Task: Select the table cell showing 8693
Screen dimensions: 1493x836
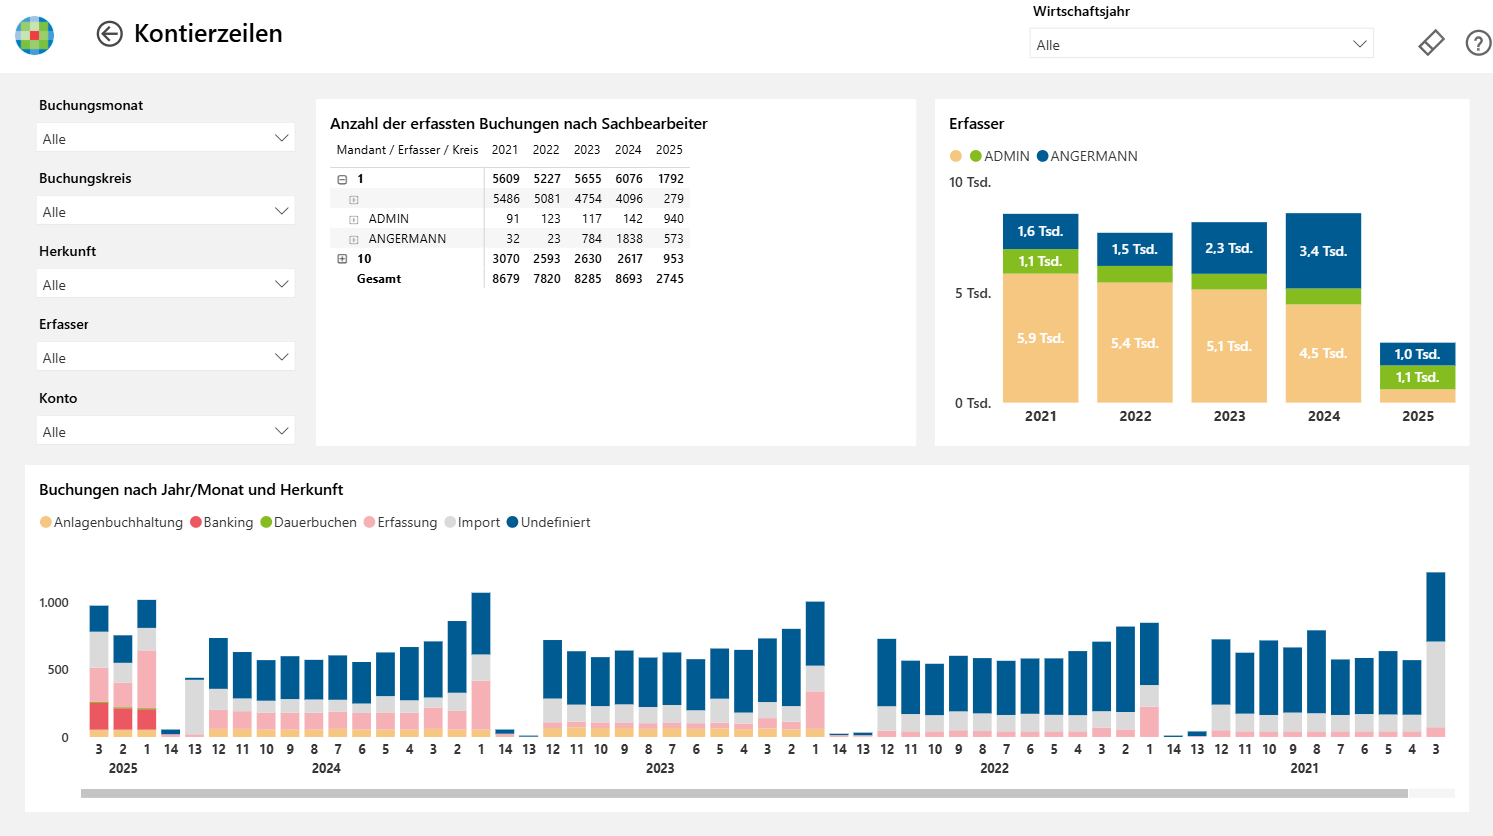Action: point(629,279)
